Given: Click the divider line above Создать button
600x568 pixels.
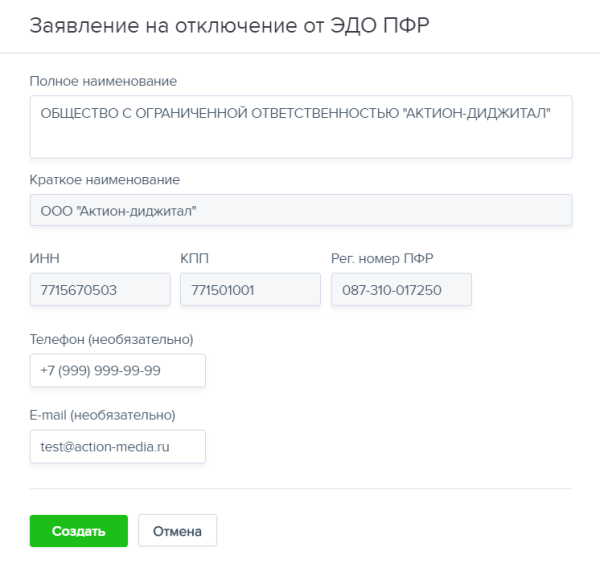Looking at the screenshot, I should click(x=300, y=489).
